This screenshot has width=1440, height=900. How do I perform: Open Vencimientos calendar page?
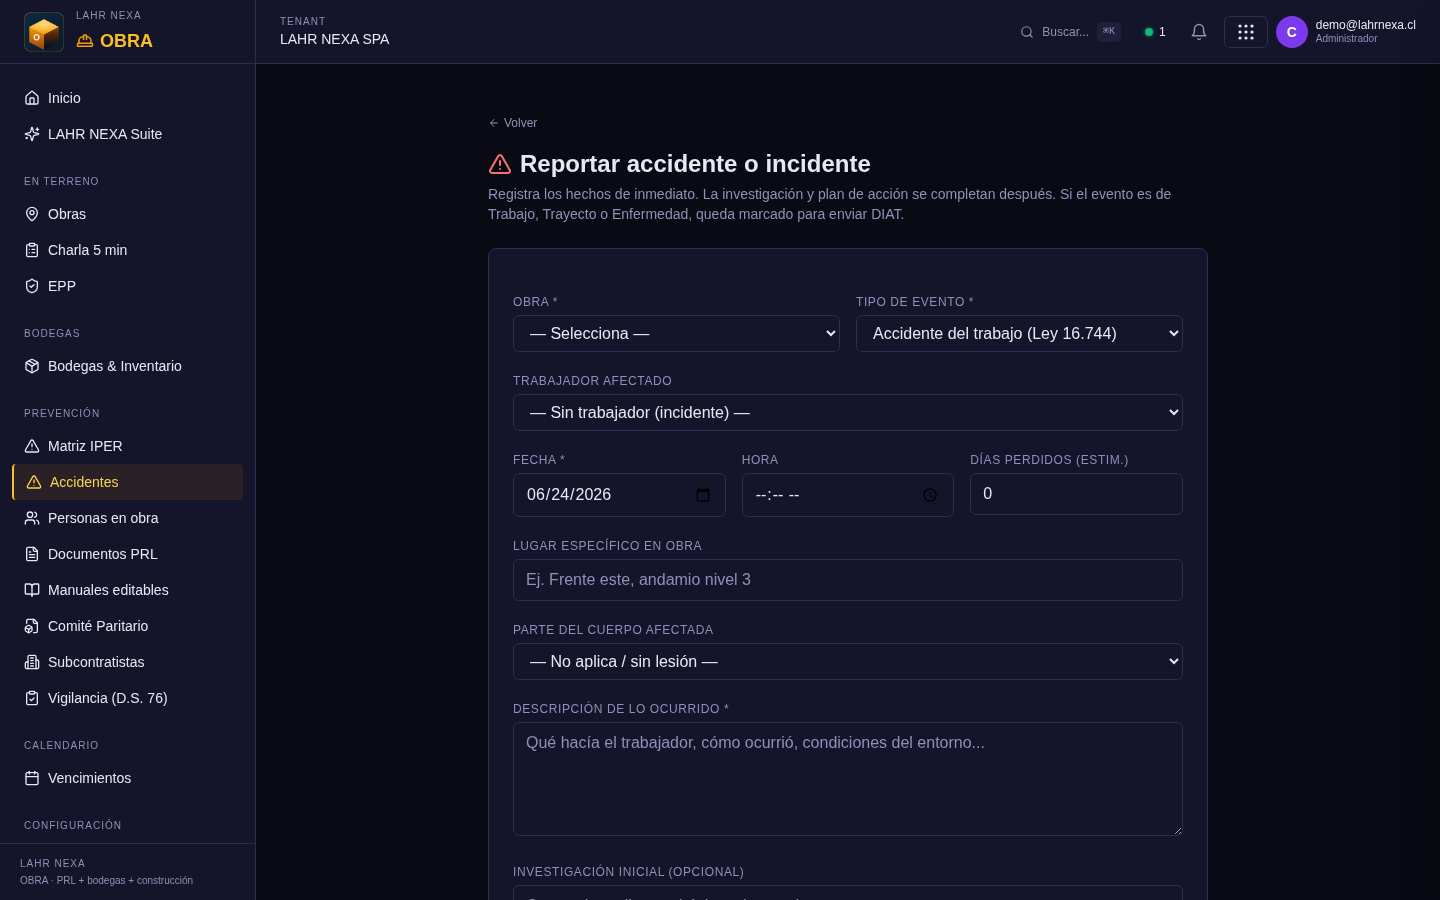coord(128,778)
